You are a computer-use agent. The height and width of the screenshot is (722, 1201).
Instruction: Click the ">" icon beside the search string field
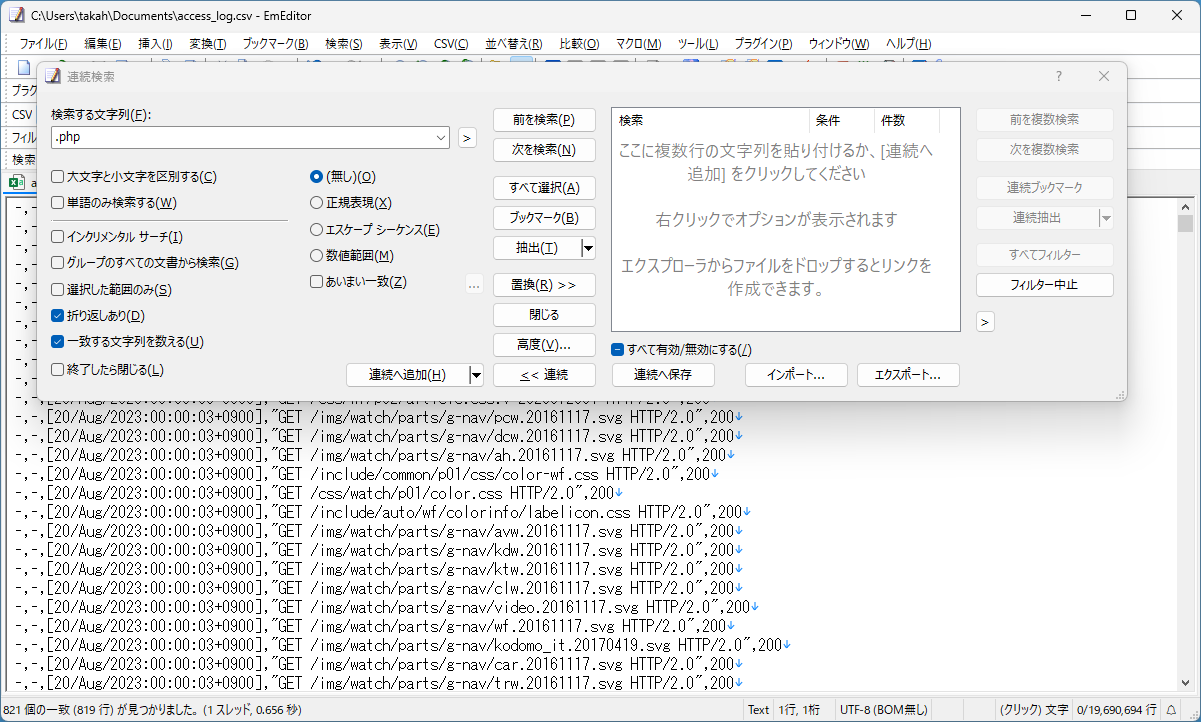point(467,138)
